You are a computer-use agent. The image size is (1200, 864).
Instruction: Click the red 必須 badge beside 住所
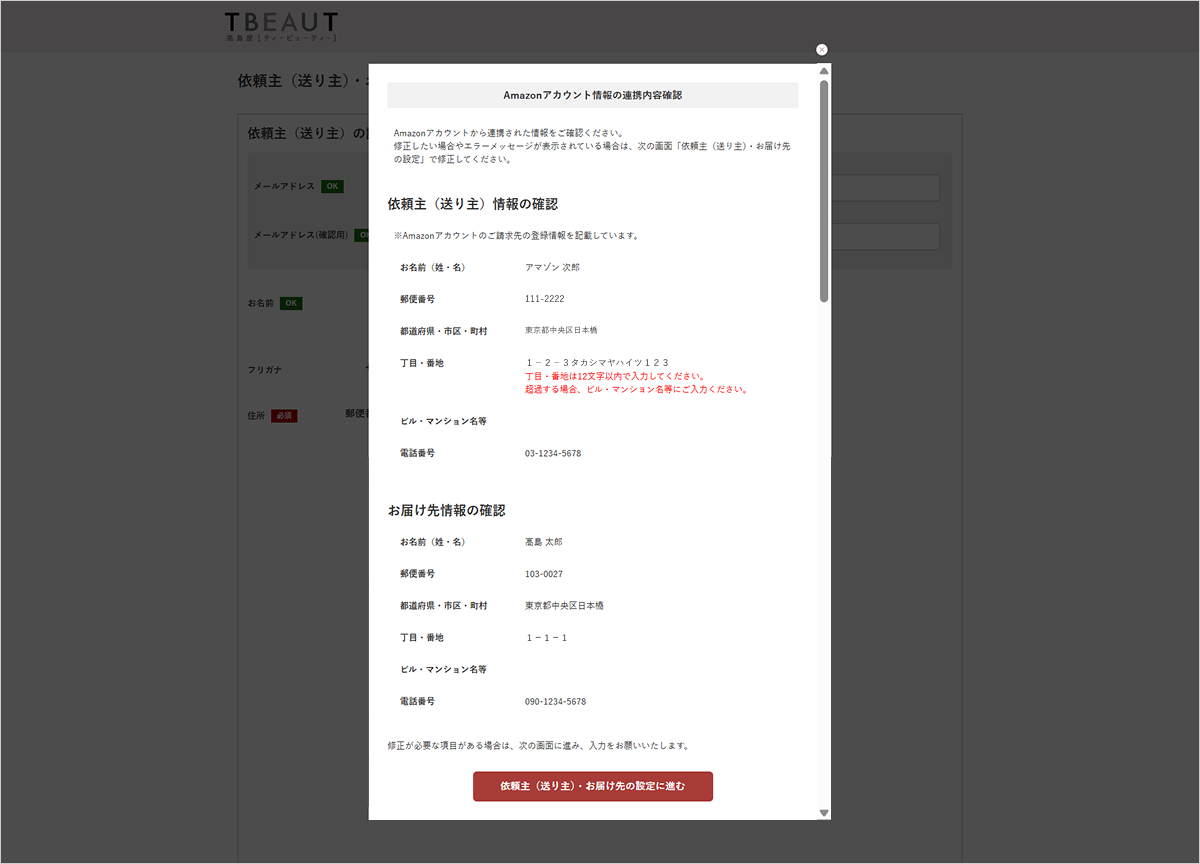tap(284, 415)
